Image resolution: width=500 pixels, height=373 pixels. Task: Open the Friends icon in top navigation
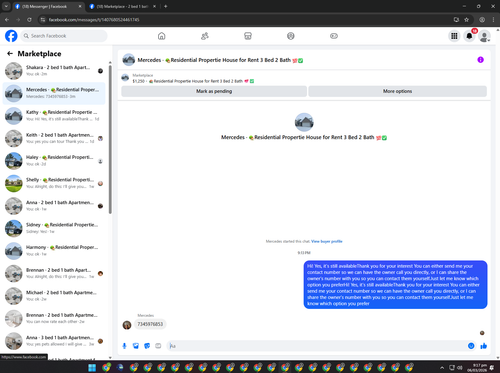coord(205,36)
